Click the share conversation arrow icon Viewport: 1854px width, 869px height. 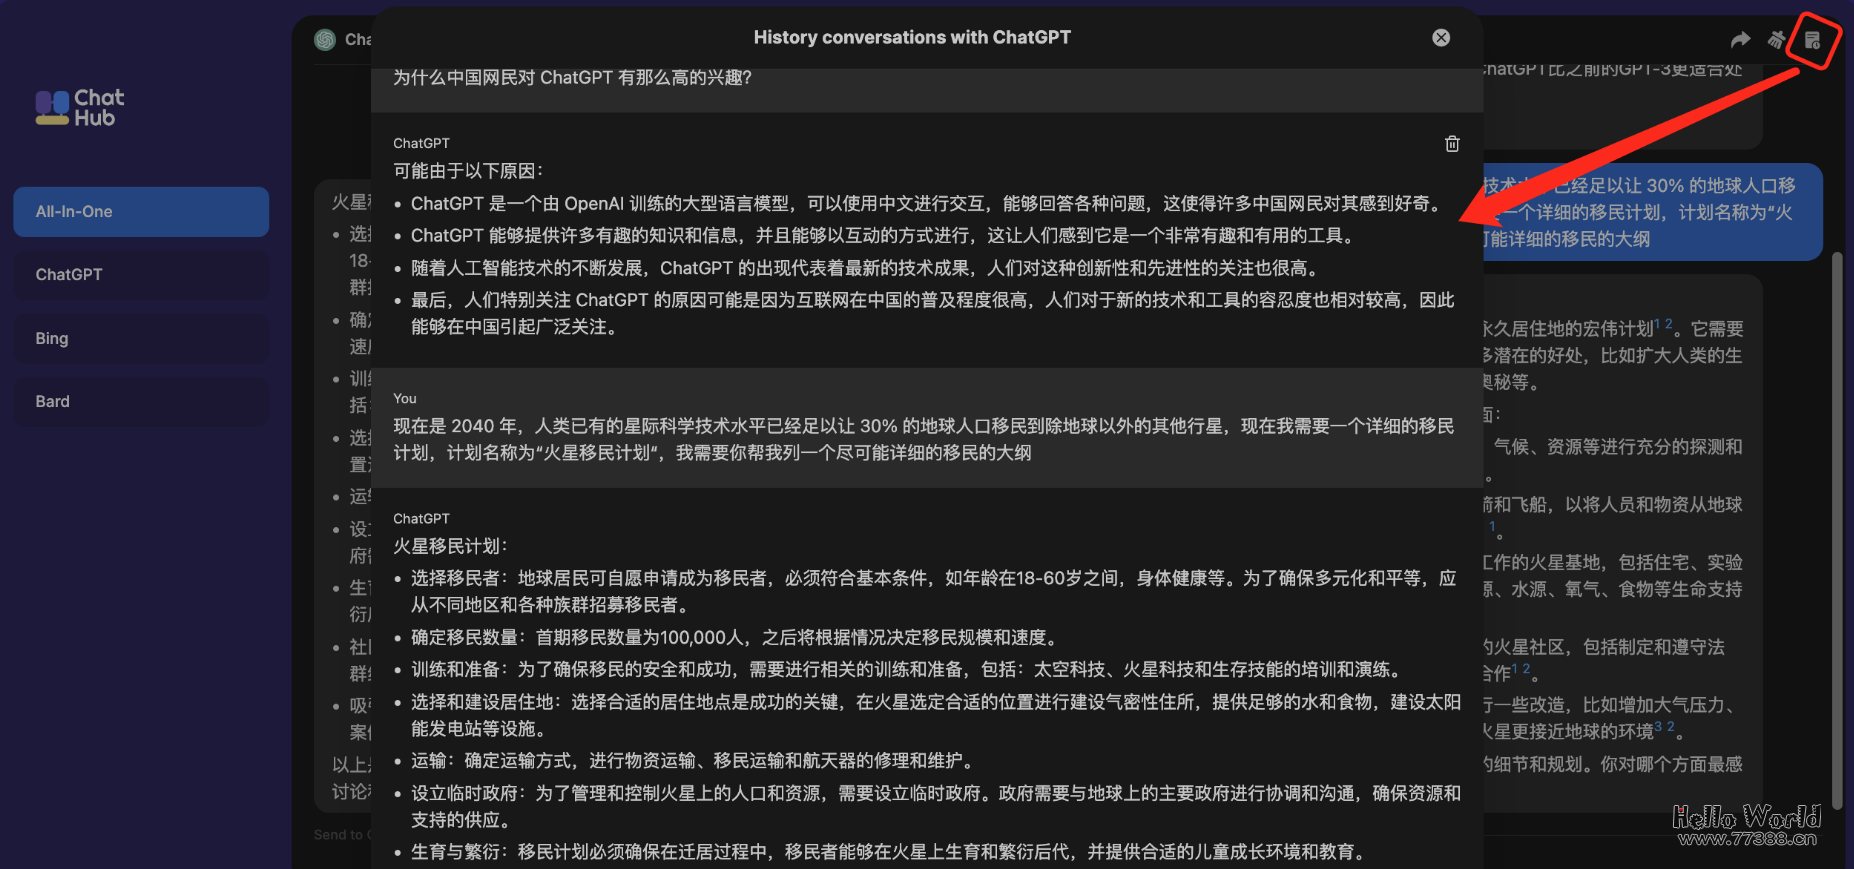tap(1741, 39)
